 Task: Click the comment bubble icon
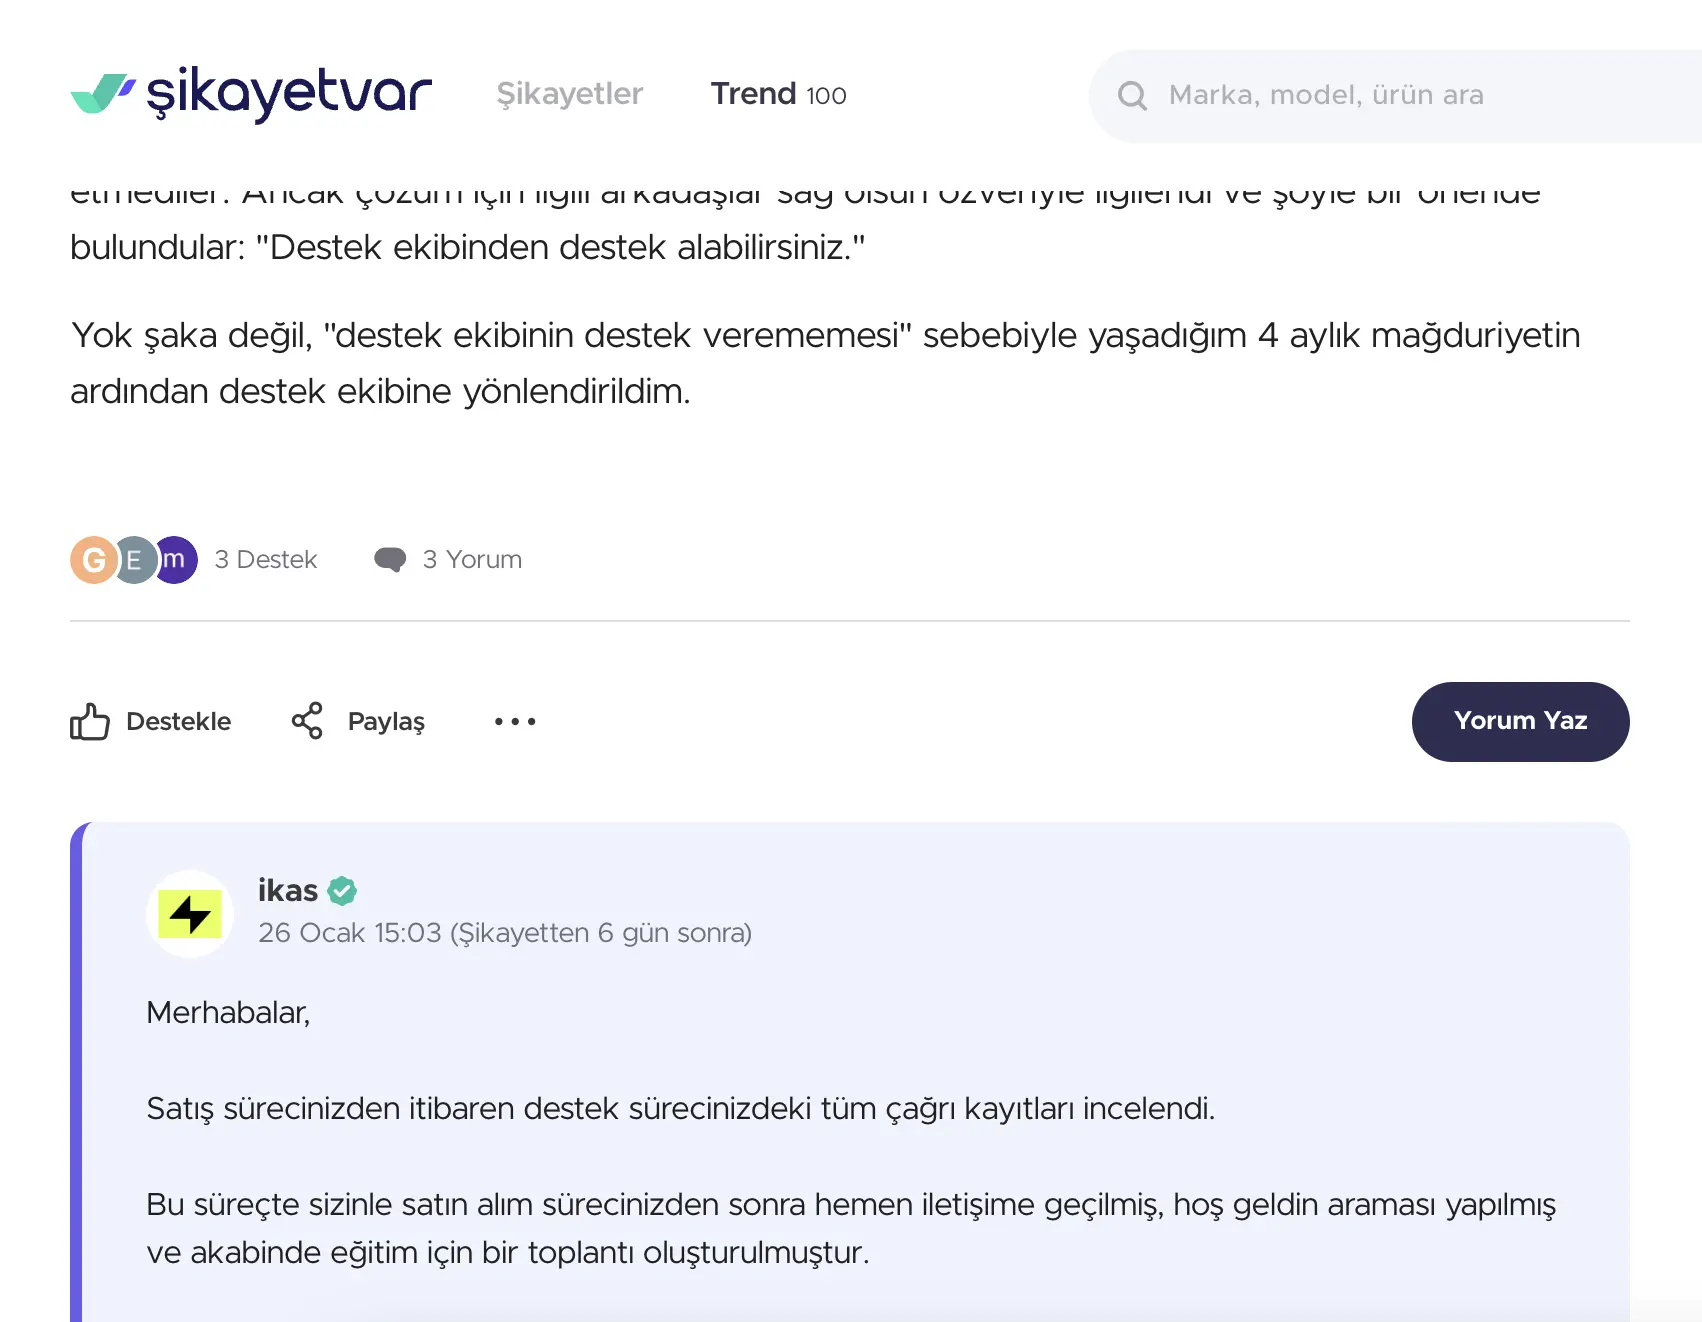click(390, 560)
